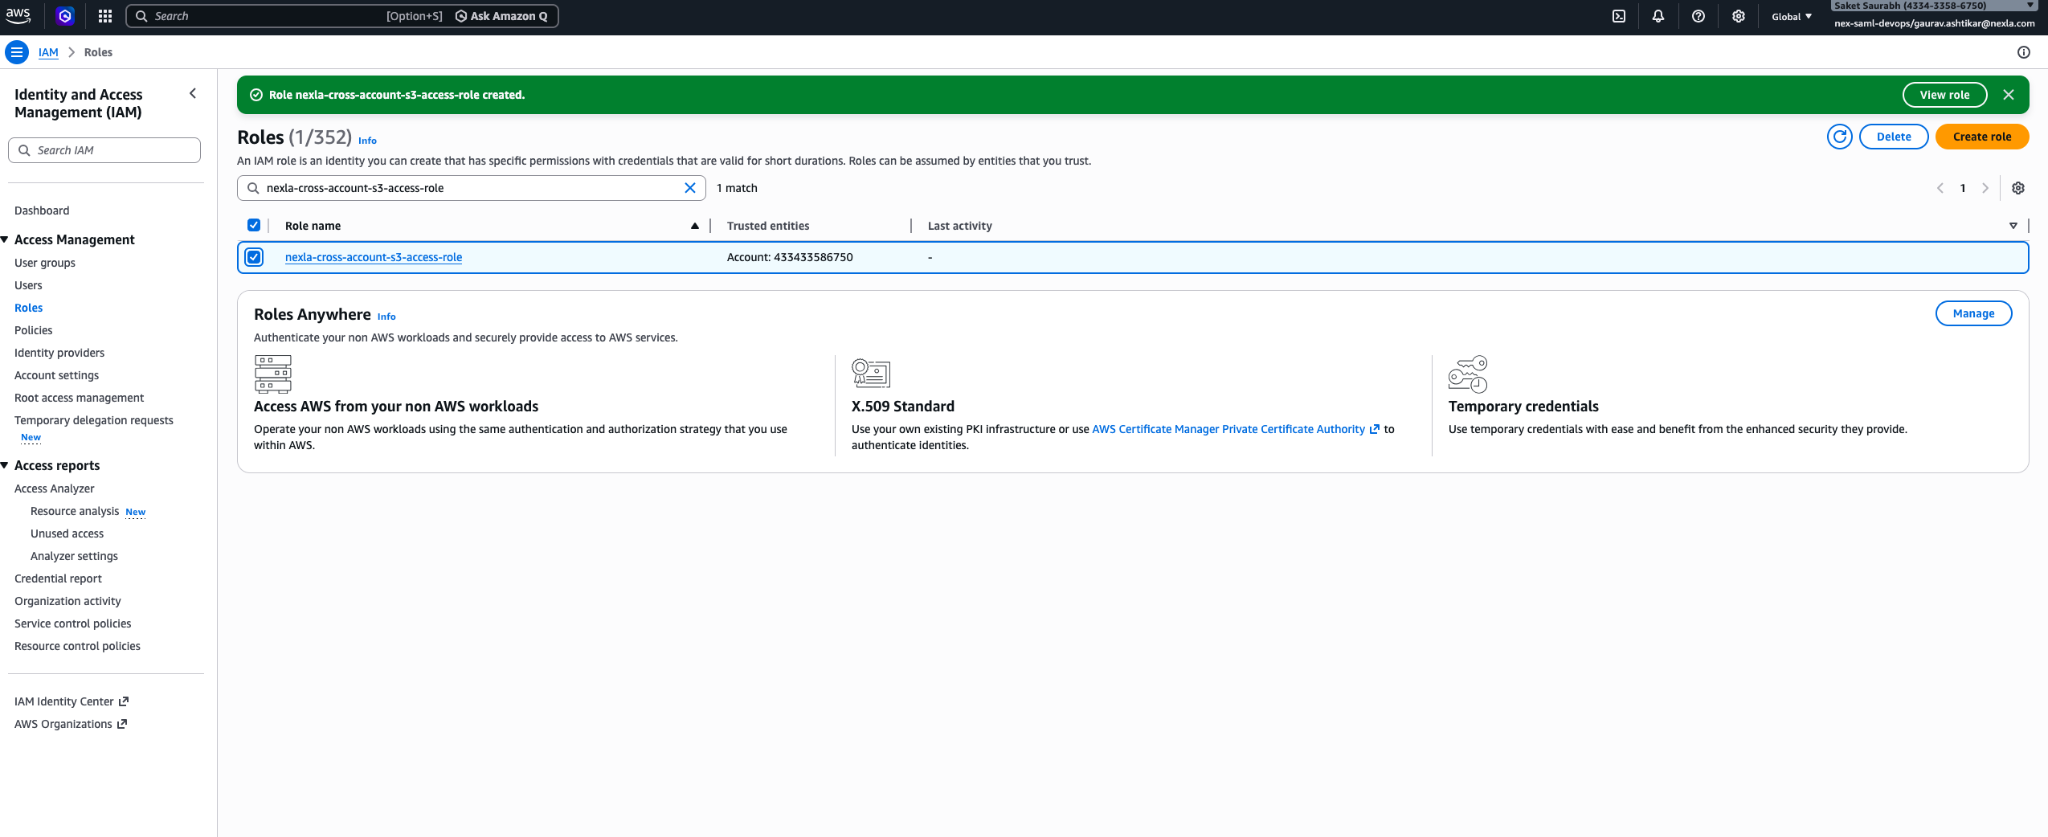This screenshot has width=2048, height=837.
Task: Click the Trusted entities column header
Action: coord(768,226)
